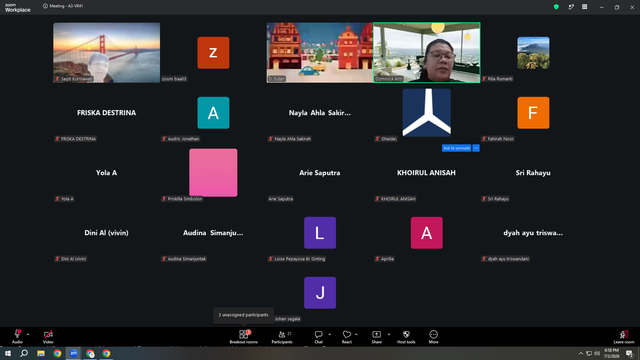Select the Sri Rahayu tile name
The height and width of the screenshot is (360, 640).
[533, 173]
